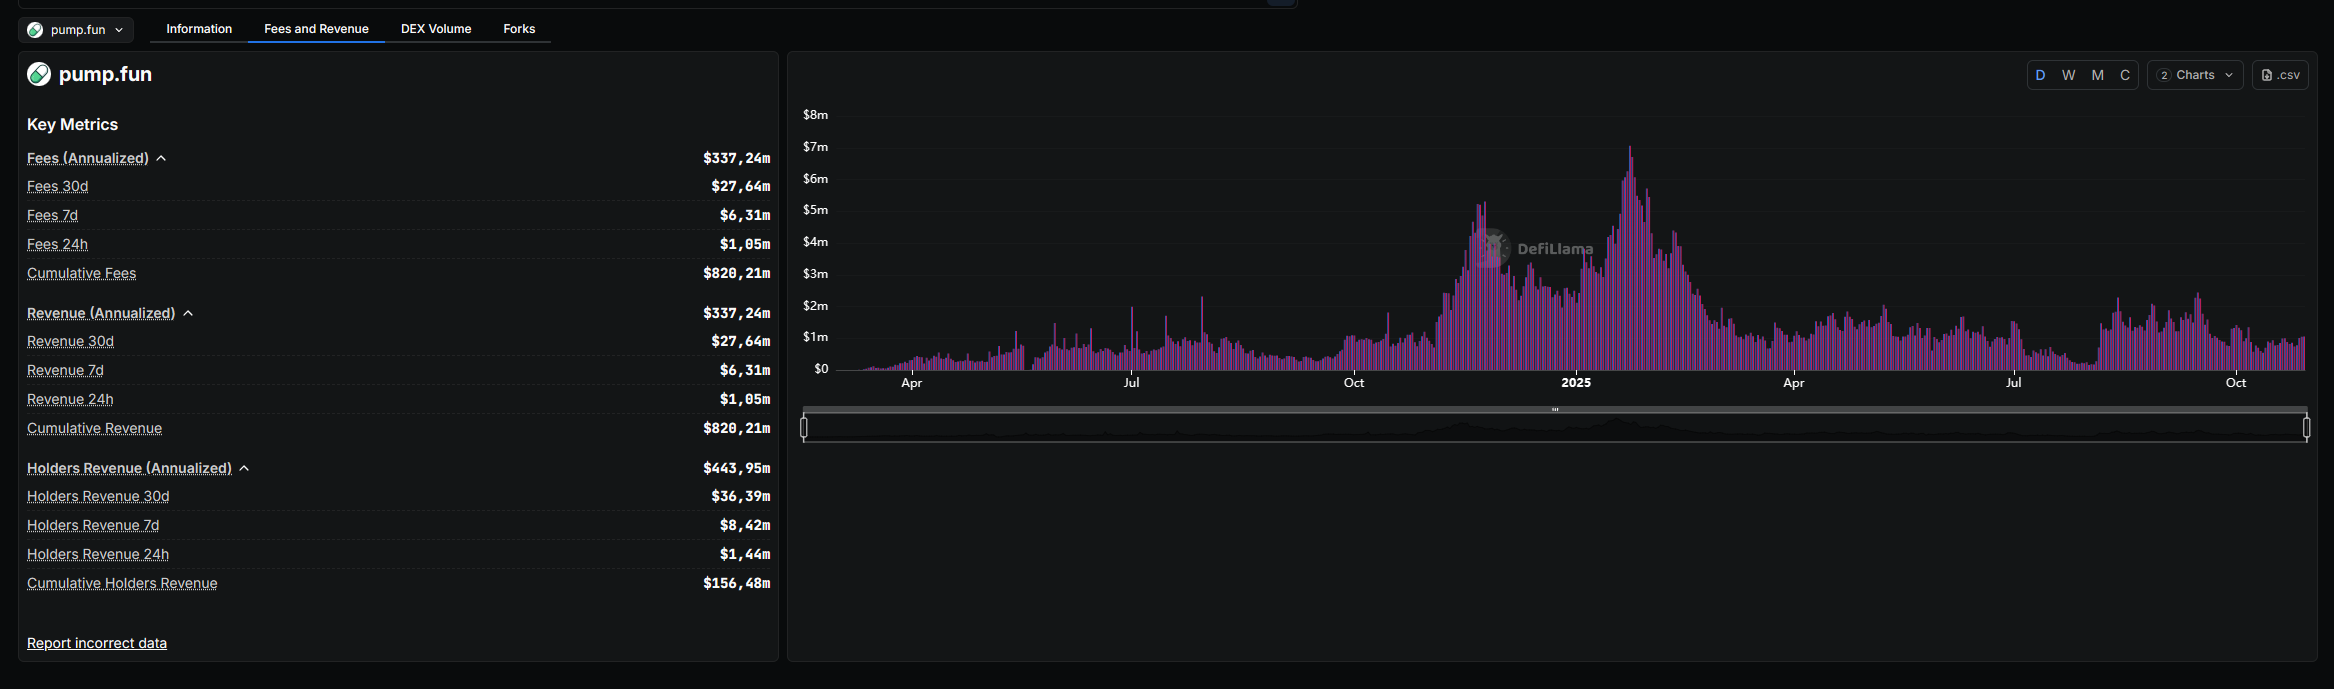Image resolution: width=2334 pixels, height=689 pixels.
Task: Select the Fees and Revenue tab
Action: pos(316,29)
